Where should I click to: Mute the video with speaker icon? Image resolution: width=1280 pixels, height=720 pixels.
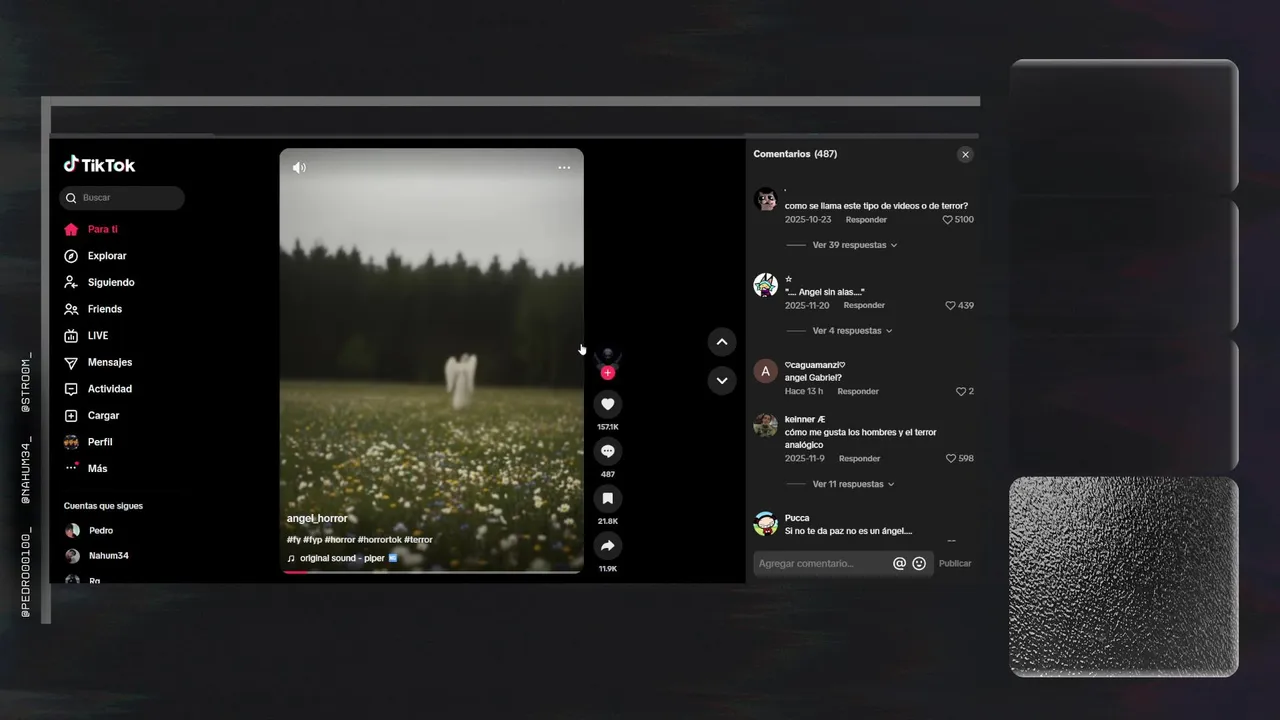click(299, 167)
